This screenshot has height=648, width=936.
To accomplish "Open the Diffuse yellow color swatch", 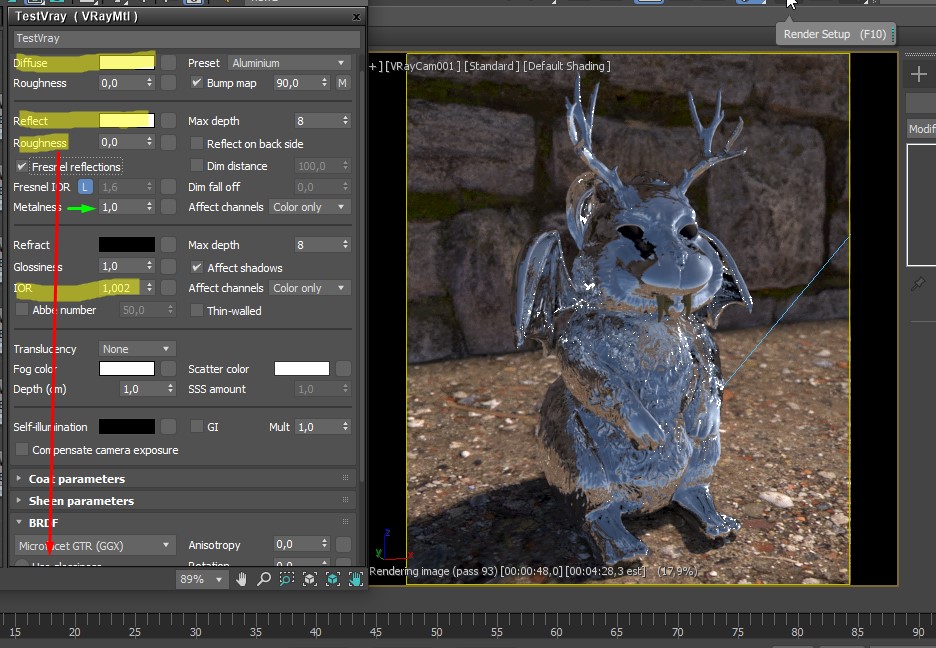I will (127, 62).
